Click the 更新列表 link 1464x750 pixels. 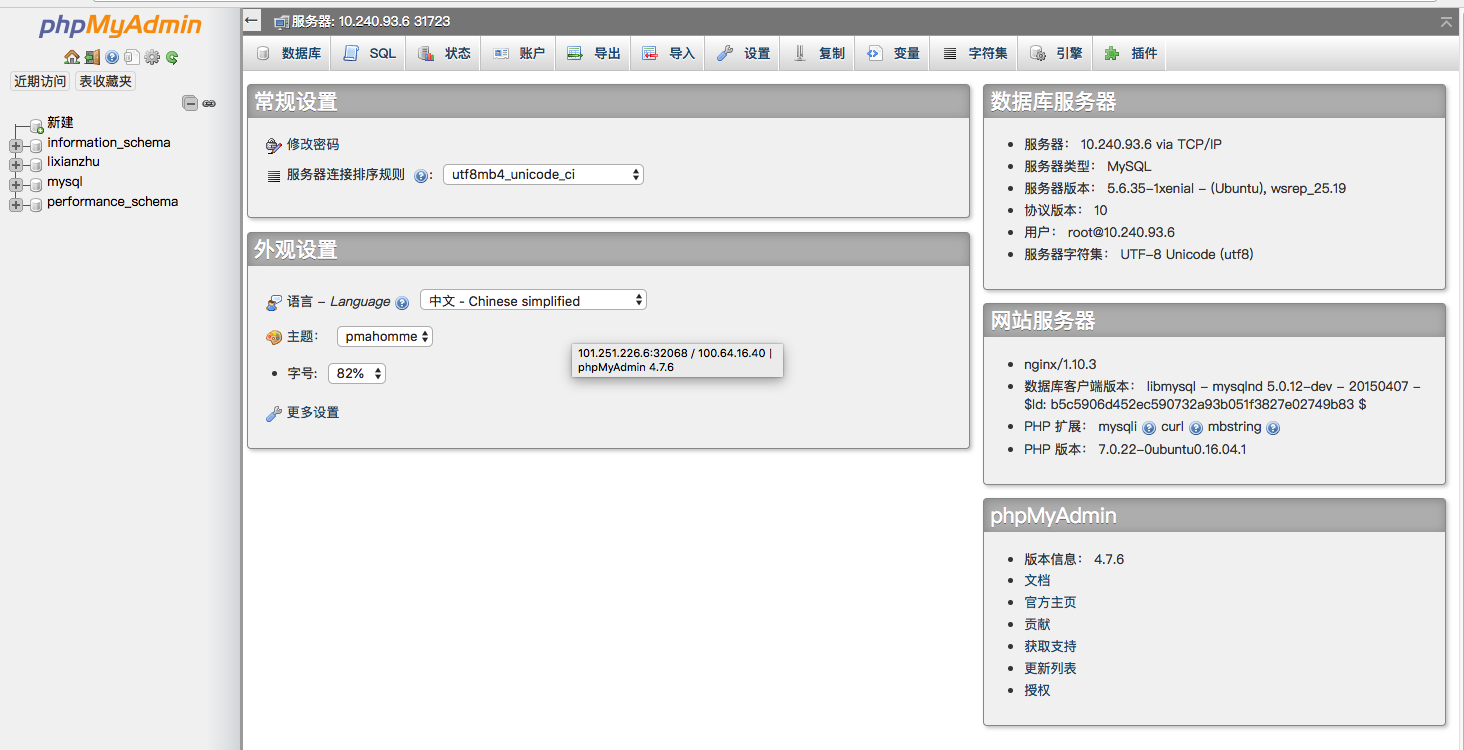[x=1050, y=668]
